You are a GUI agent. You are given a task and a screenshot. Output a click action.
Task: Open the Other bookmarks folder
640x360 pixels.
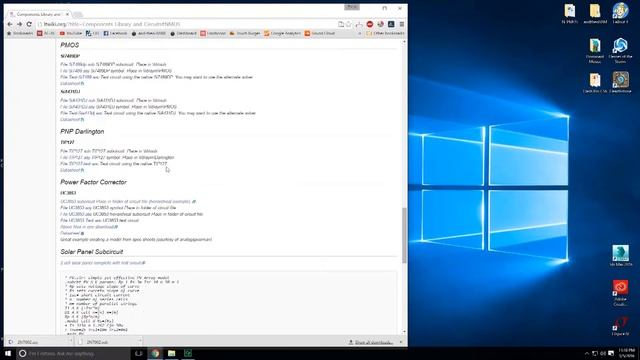tap(385, 33)
